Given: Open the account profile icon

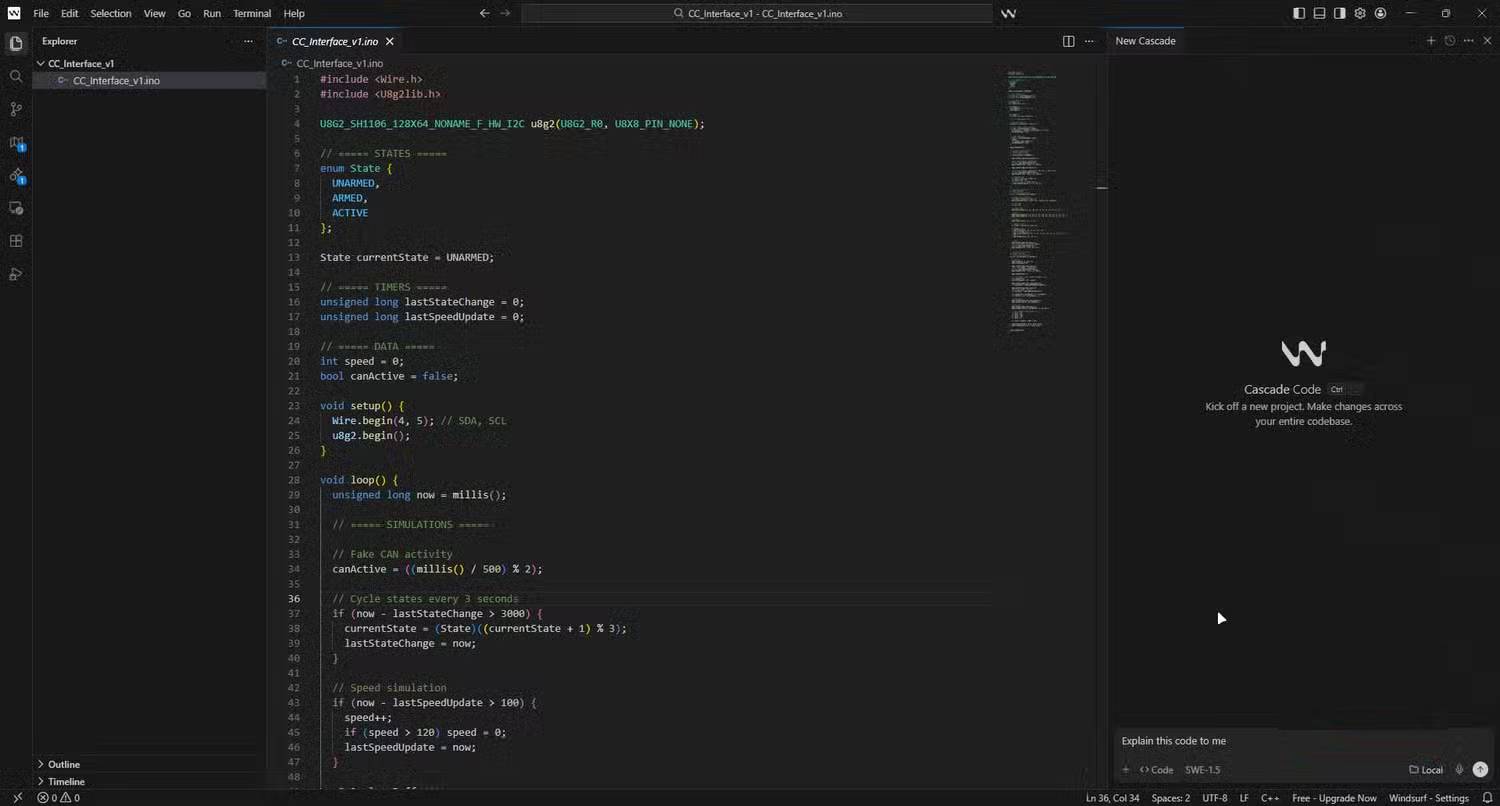Looking at the screenshot, I should pos(1380,13).
